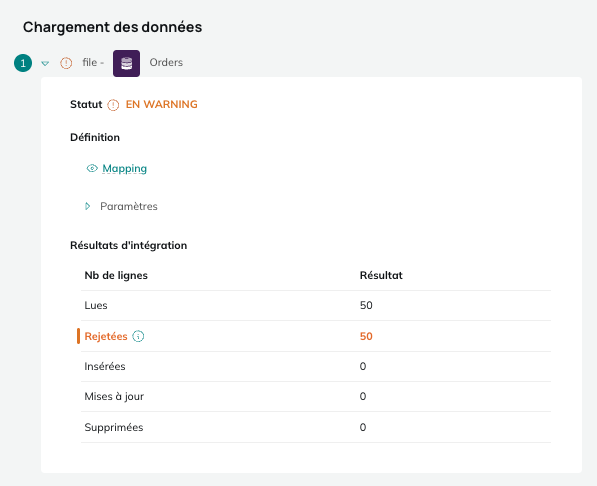Image resolution: width=597 pixels, height=486 pixels.
Task: Click the Chargement des données heading
Action: click(112, 27)
